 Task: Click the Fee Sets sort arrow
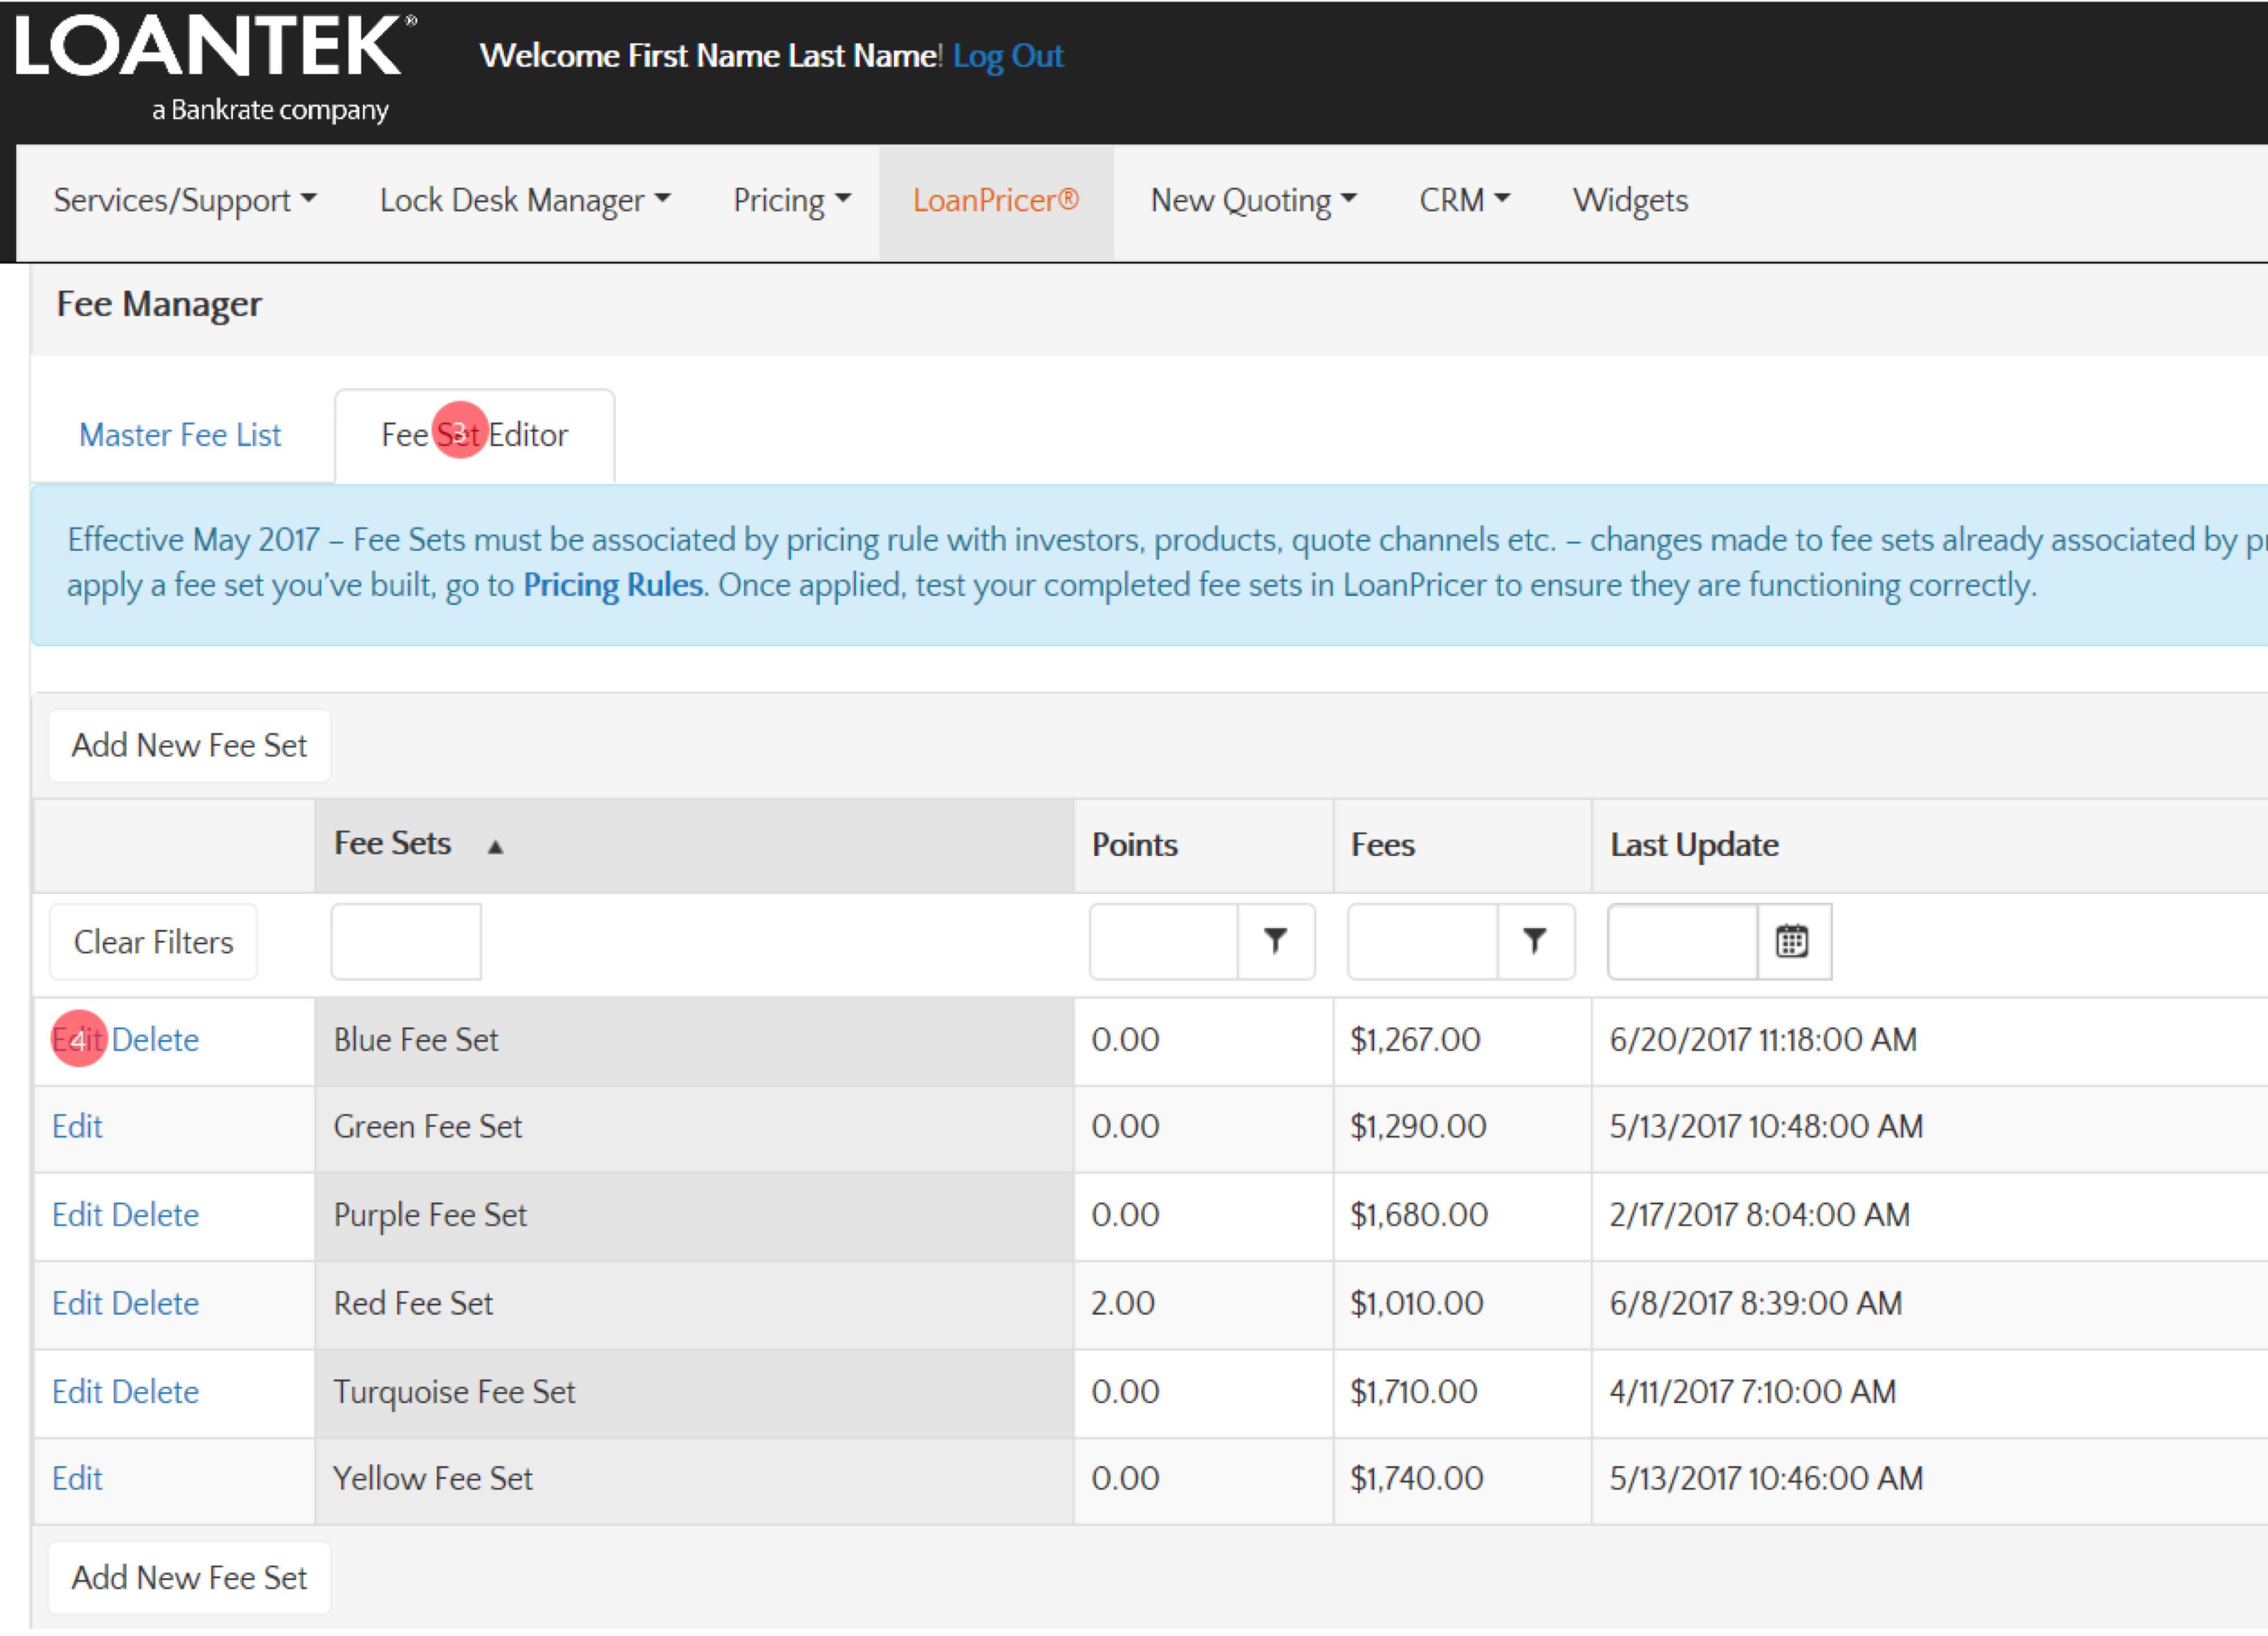495,847
